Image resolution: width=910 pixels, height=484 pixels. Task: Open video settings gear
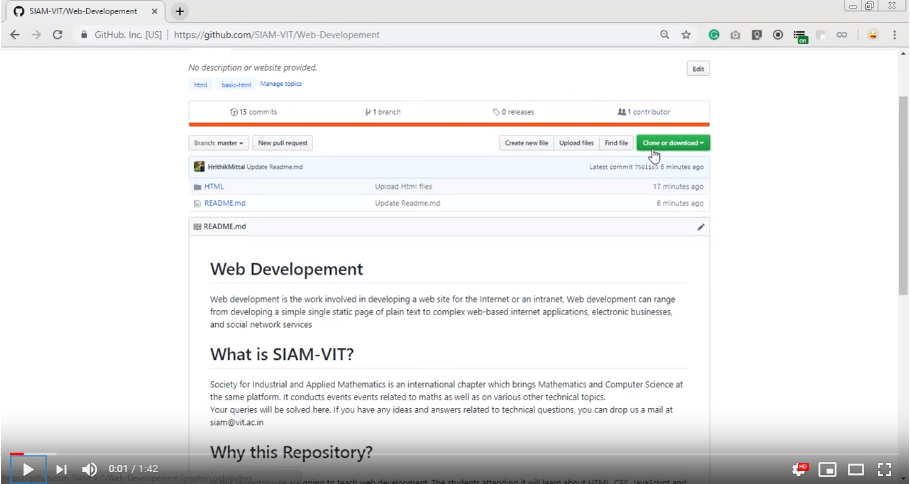(x=800, y=469)
